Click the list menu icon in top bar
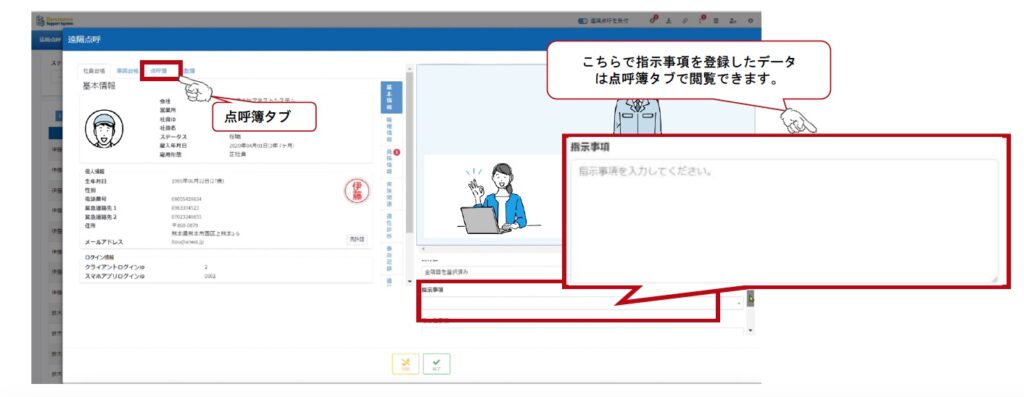Viewport: 1024px width, 397px height. point(716,21)
